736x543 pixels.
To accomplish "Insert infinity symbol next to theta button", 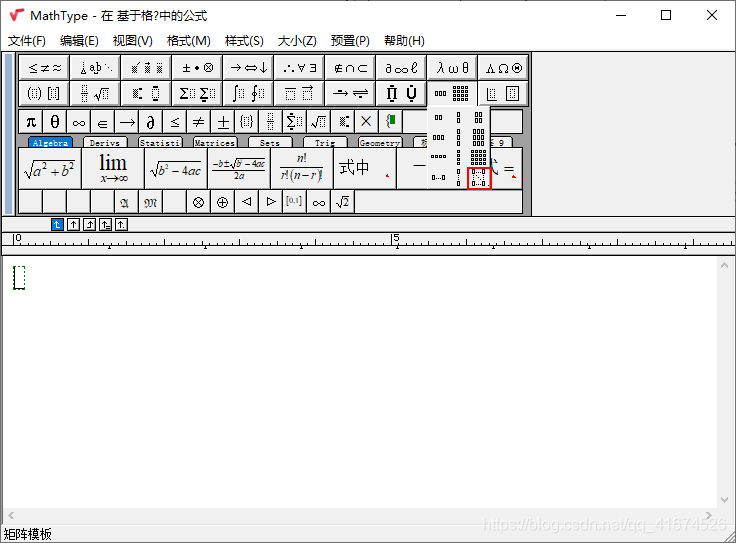I will click(79, 122).
